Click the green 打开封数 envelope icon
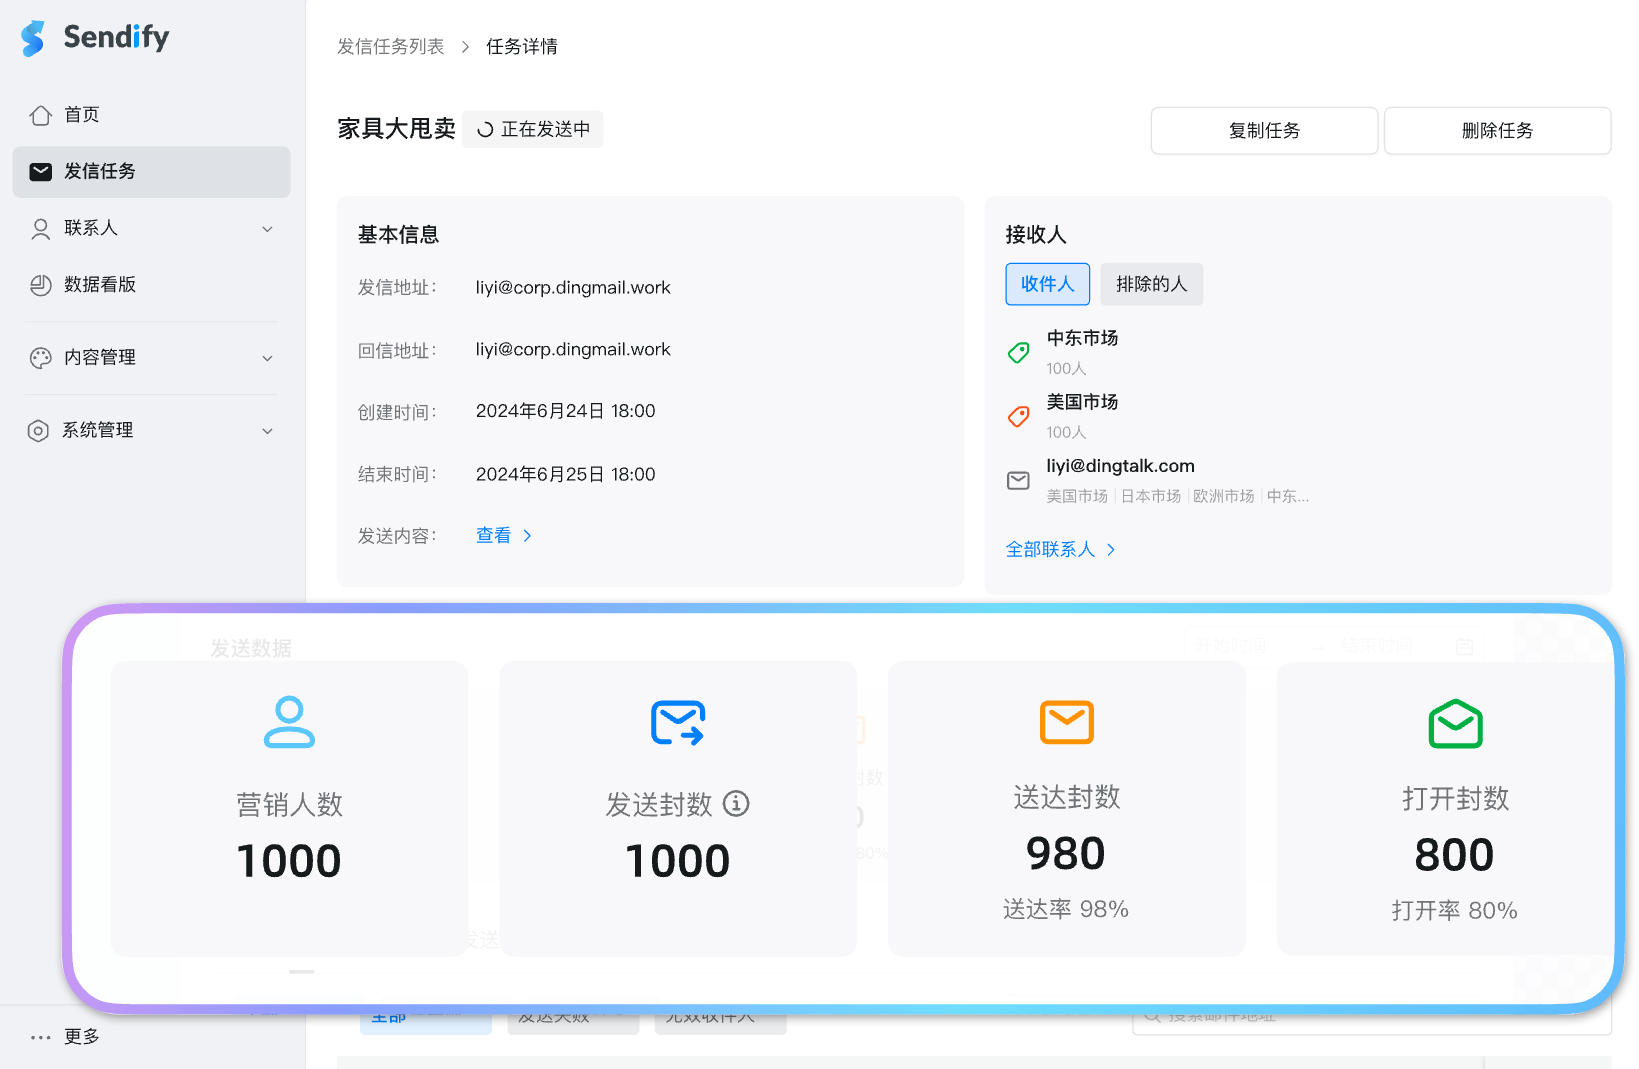Screen dimensions: 1639x1069 pyautogui.click(x=1455, y=723)
